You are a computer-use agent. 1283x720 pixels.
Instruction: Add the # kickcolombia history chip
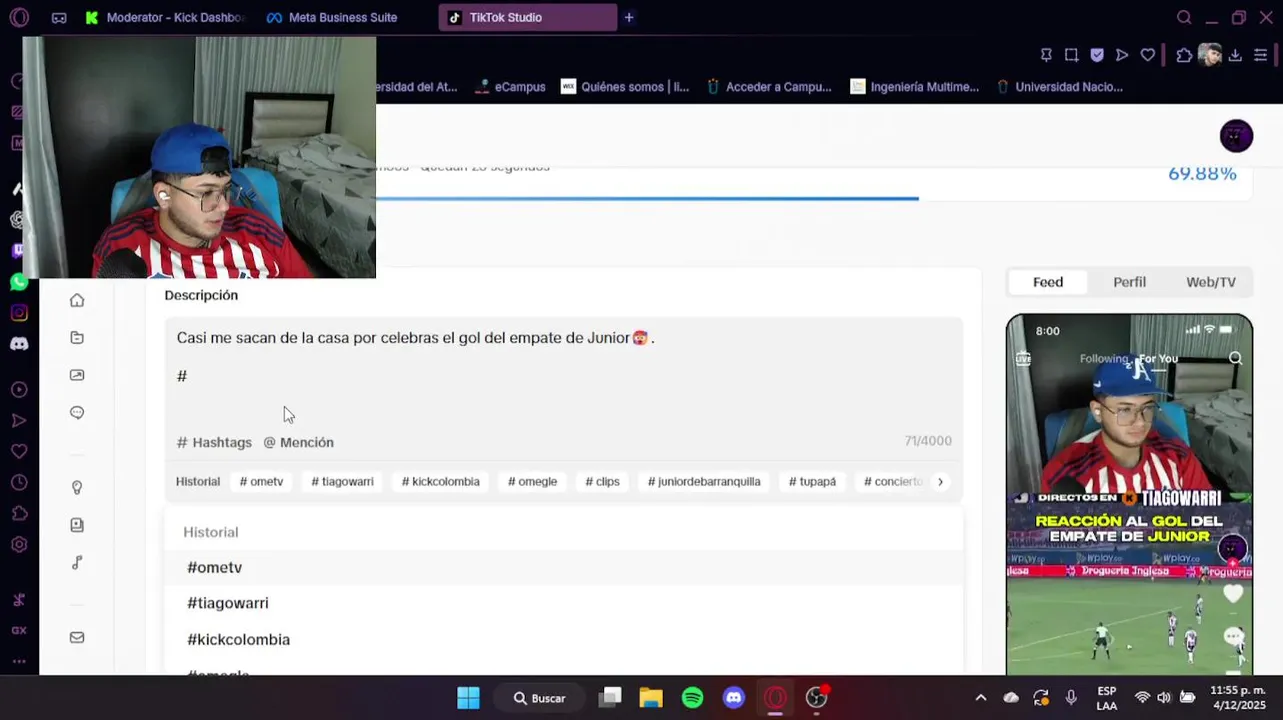coord(440,482)
